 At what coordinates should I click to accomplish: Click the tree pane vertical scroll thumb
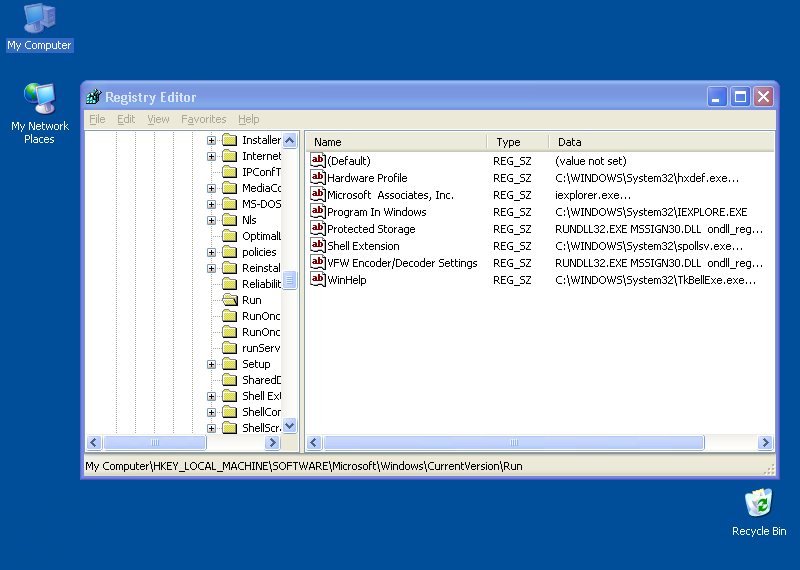point(289,280)
